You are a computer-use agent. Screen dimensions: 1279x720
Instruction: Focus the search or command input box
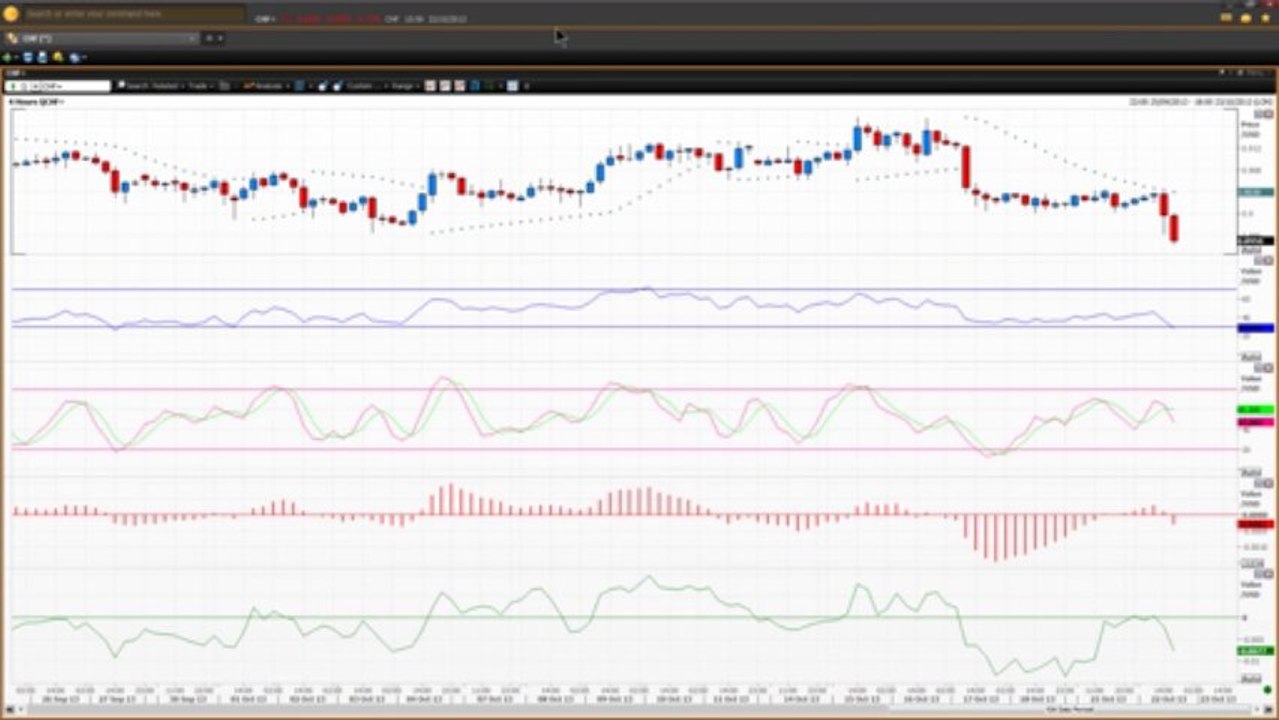point(134,14)
